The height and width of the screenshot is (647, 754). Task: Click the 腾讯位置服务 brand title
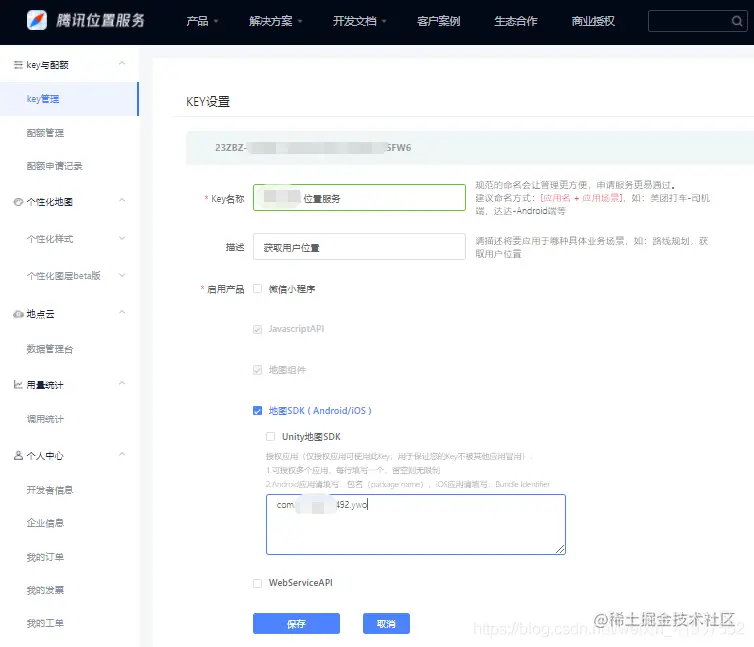click(100, 20)
